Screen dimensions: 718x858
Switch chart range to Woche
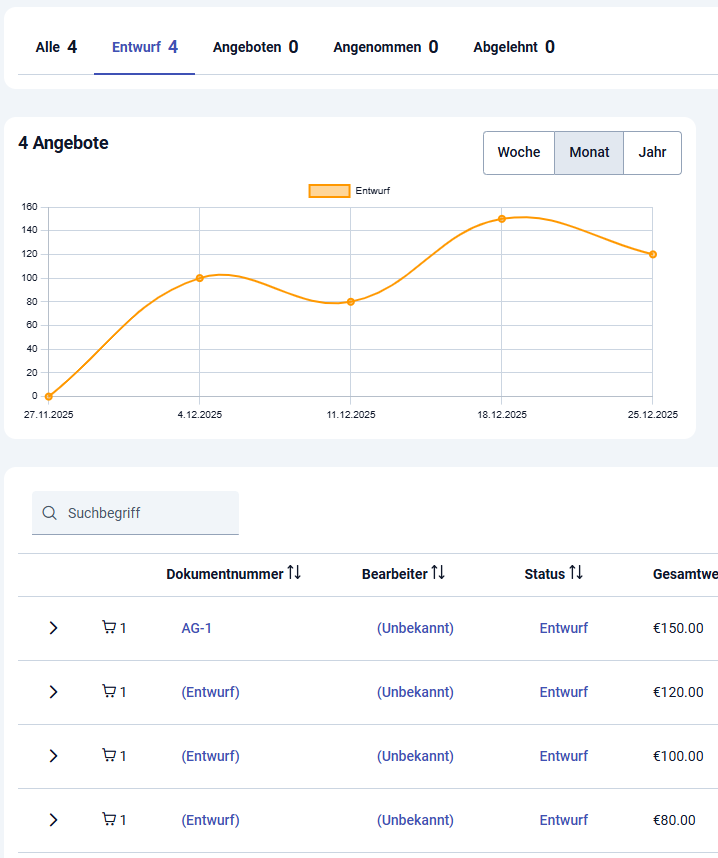(519, 153)
